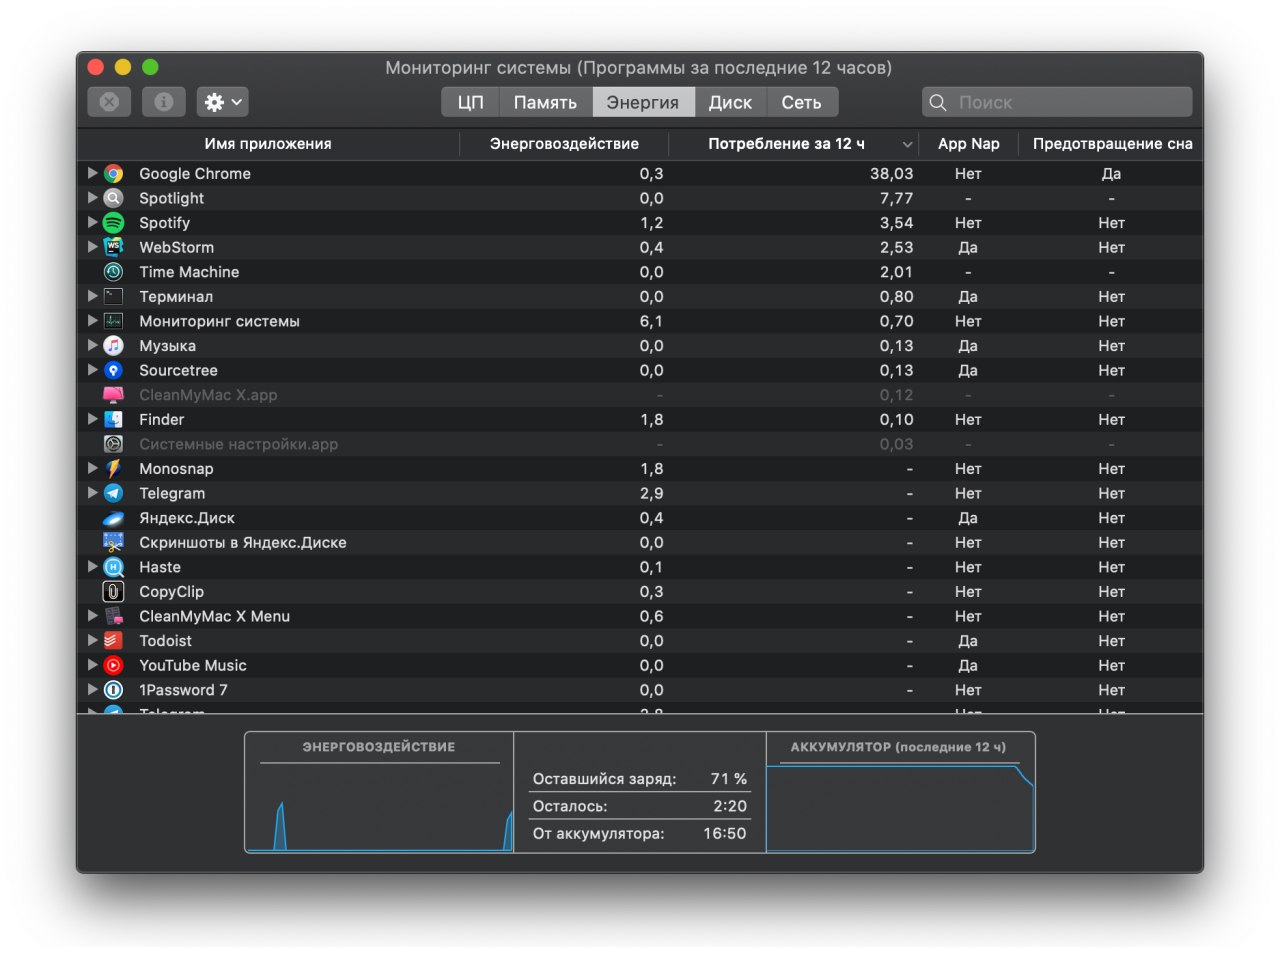This screenshot has height=974, width=1280.
Task: Expand the Google Chrome row
Action: (x=93, y=173)
